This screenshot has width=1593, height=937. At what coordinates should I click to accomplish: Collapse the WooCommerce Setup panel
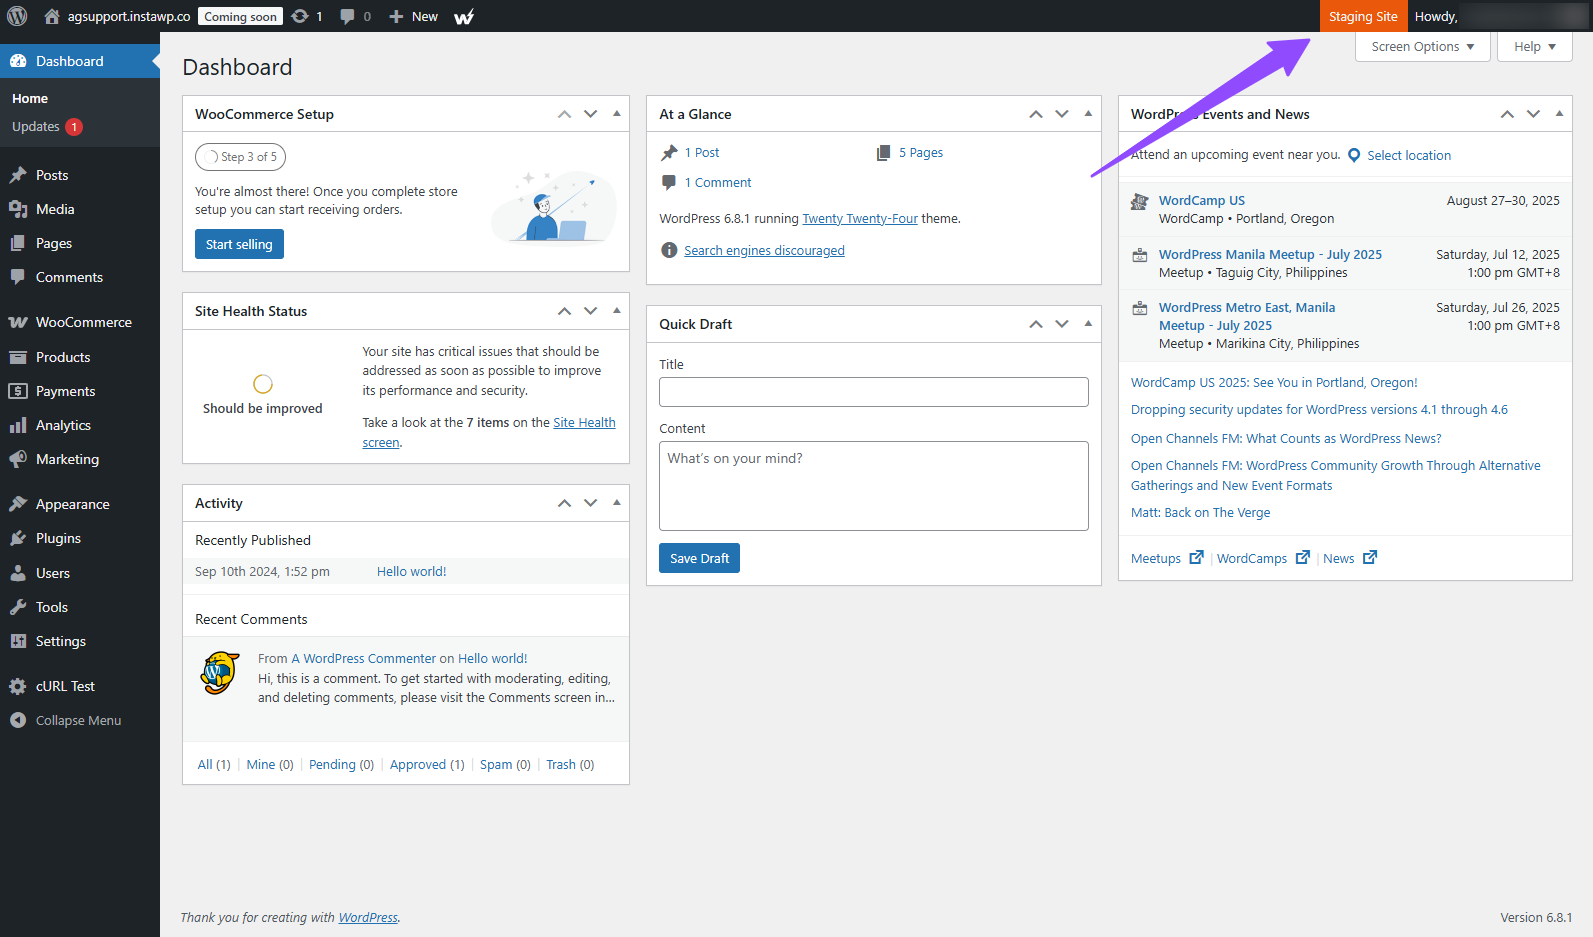pyautogui.click(x=617, y=114)
